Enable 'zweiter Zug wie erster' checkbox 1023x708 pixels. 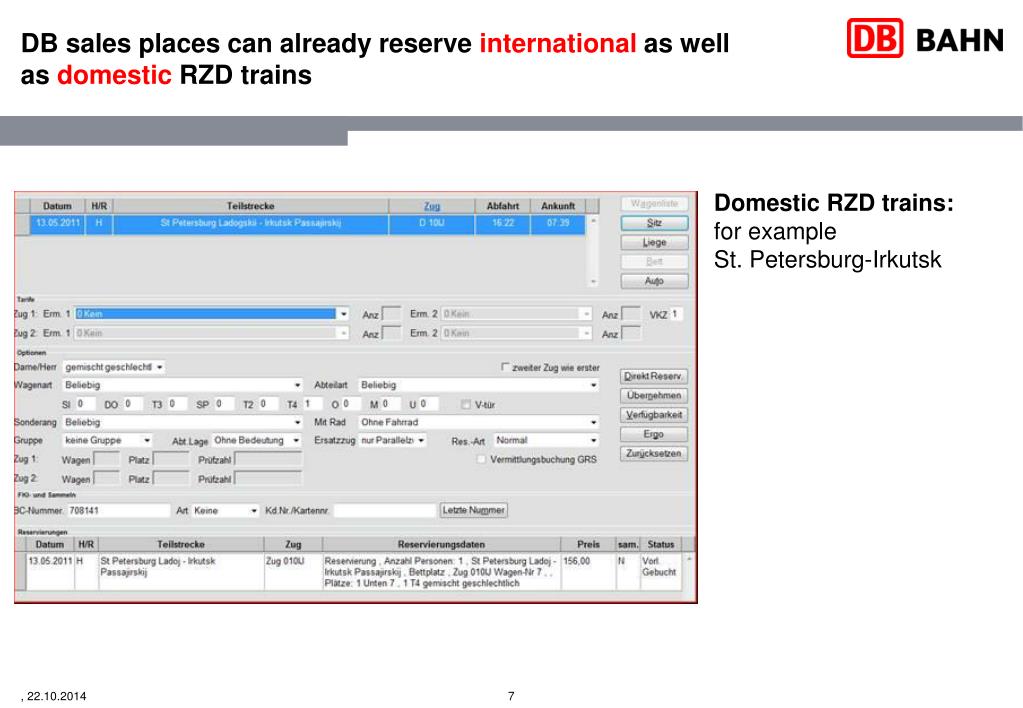(505, 367)
